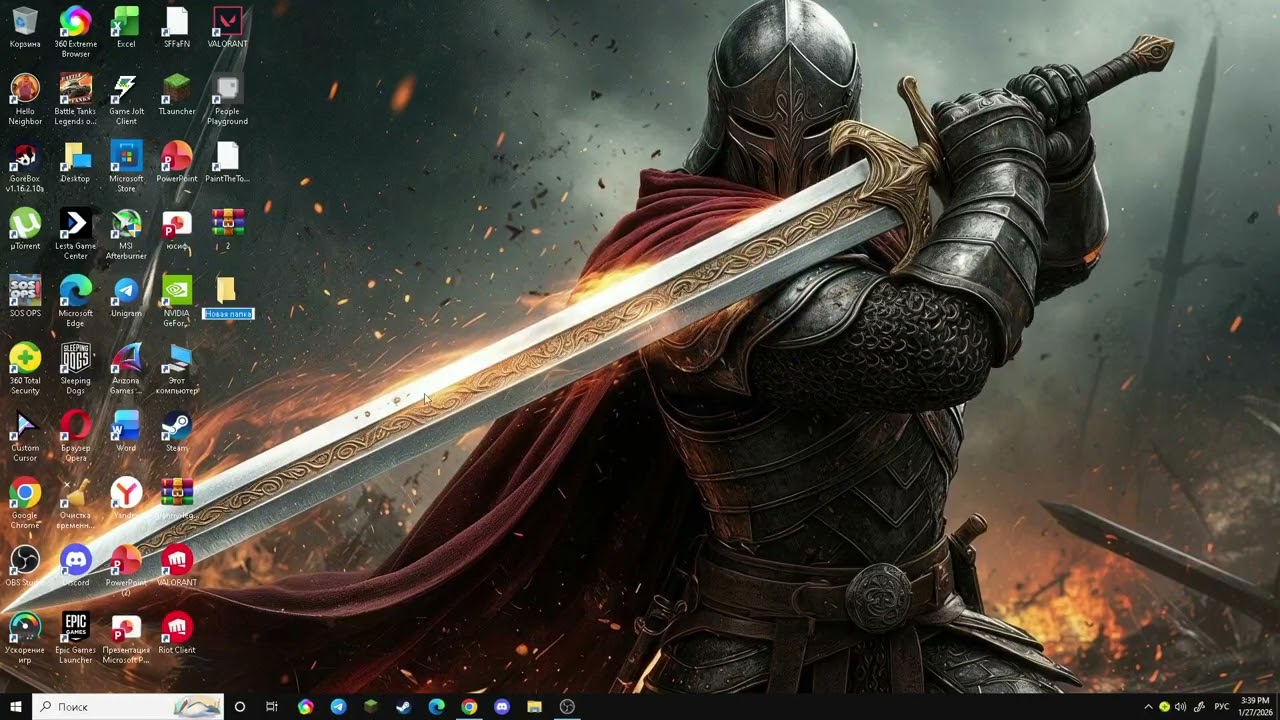Select the Этот компьютер icon

coord(177,357)
